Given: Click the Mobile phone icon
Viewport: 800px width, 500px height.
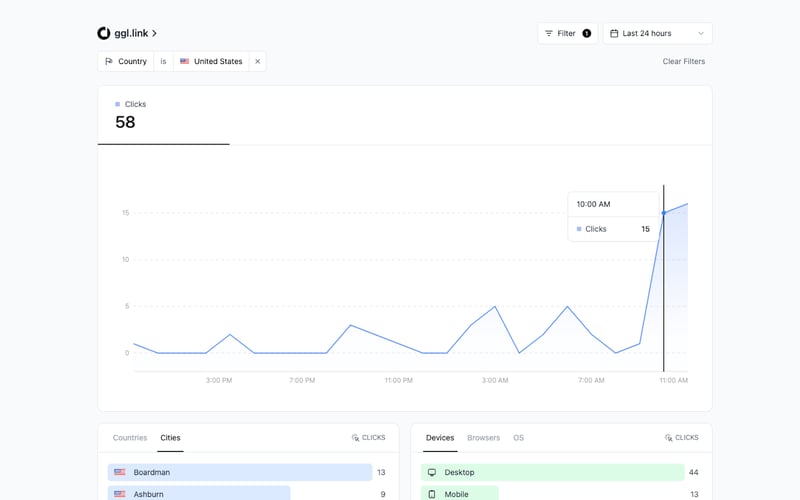Looking at the screenshot, I should [x=432, y=494].
